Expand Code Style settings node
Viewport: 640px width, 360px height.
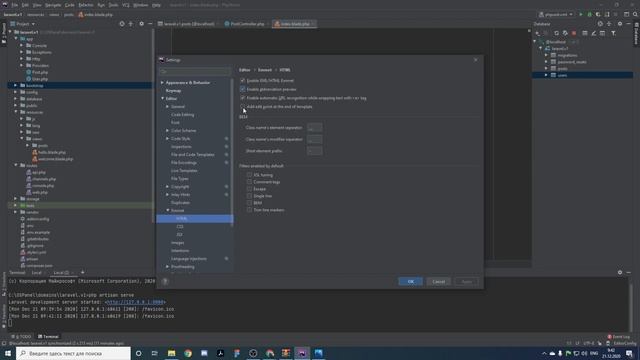[167, 139]
